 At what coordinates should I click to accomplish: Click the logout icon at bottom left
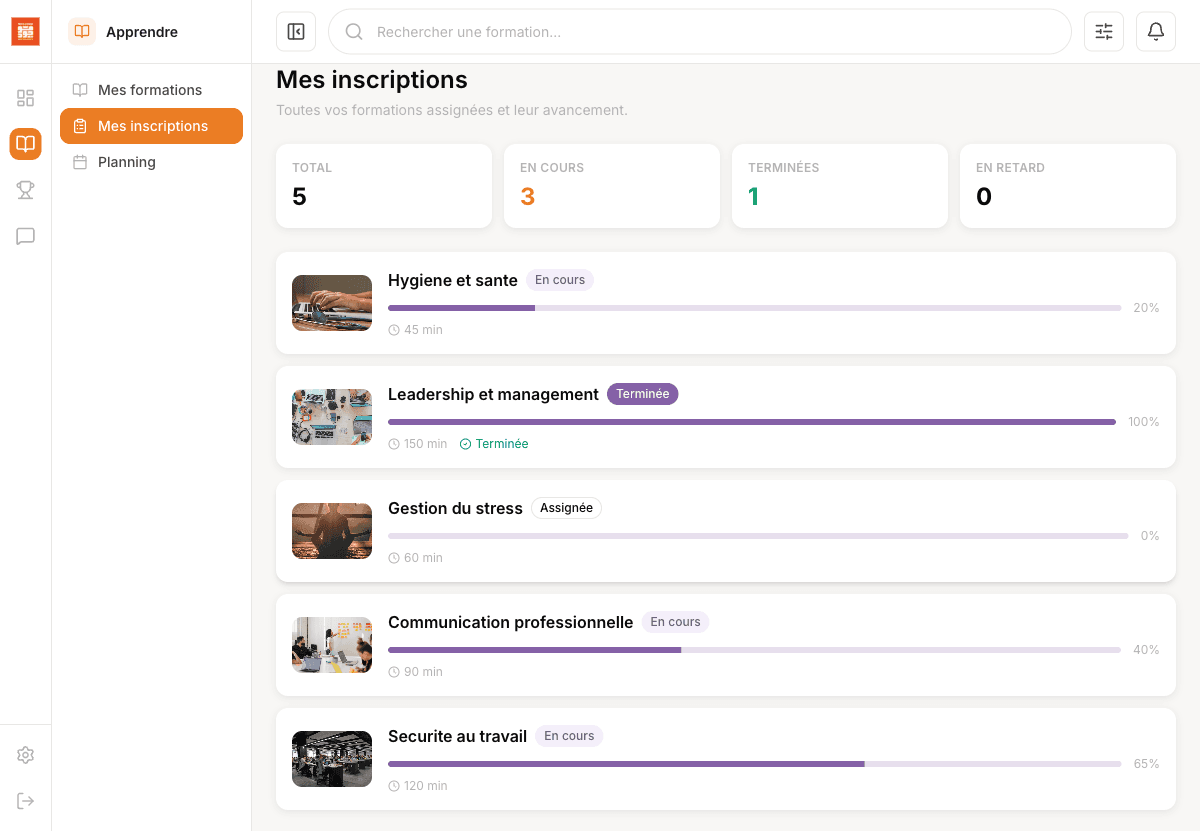25,801
